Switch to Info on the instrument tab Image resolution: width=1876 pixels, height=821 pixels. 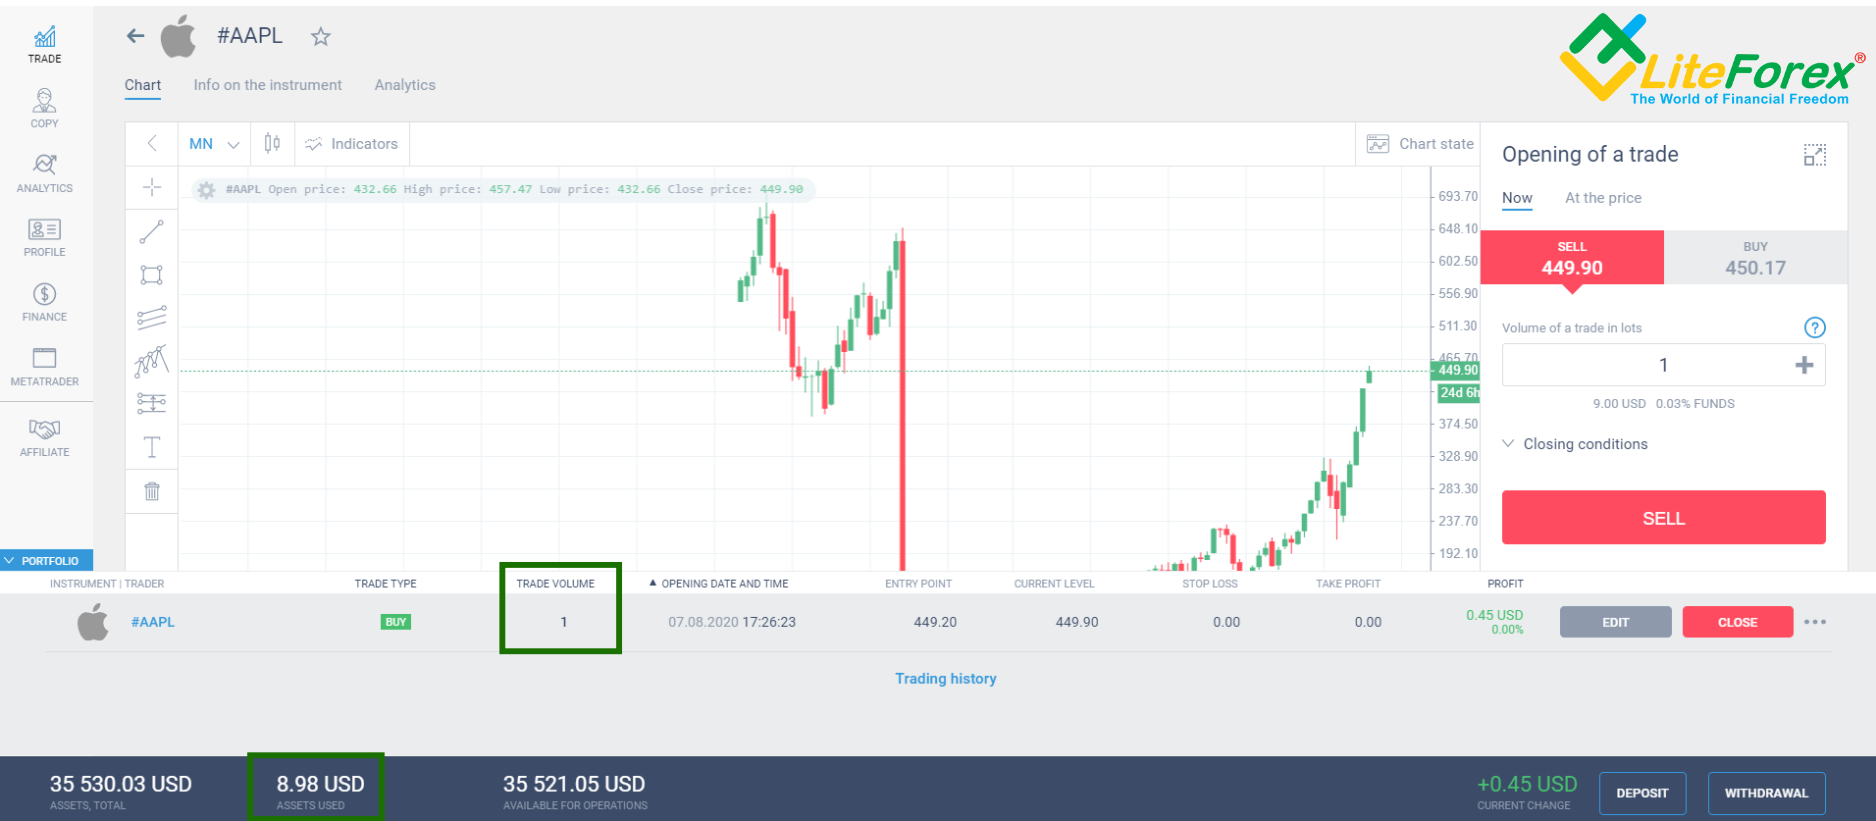point(267,85)
